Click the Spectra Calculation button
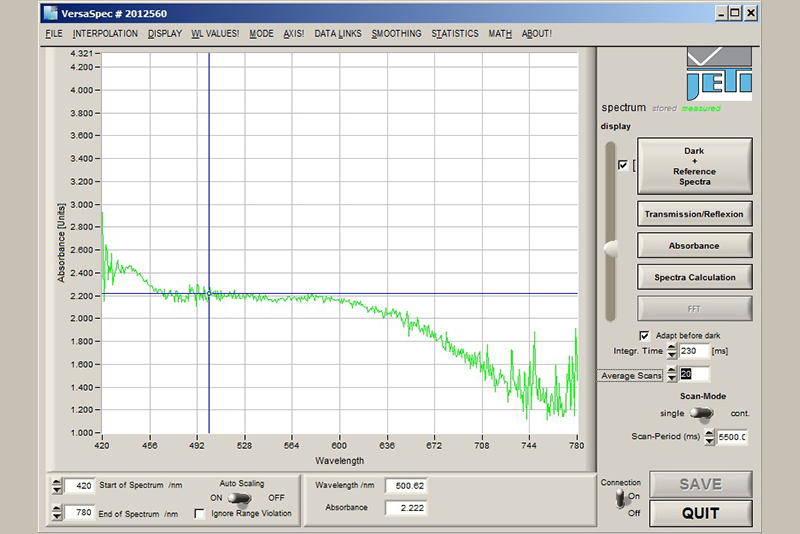800x534 pixels. click(694, 277)
